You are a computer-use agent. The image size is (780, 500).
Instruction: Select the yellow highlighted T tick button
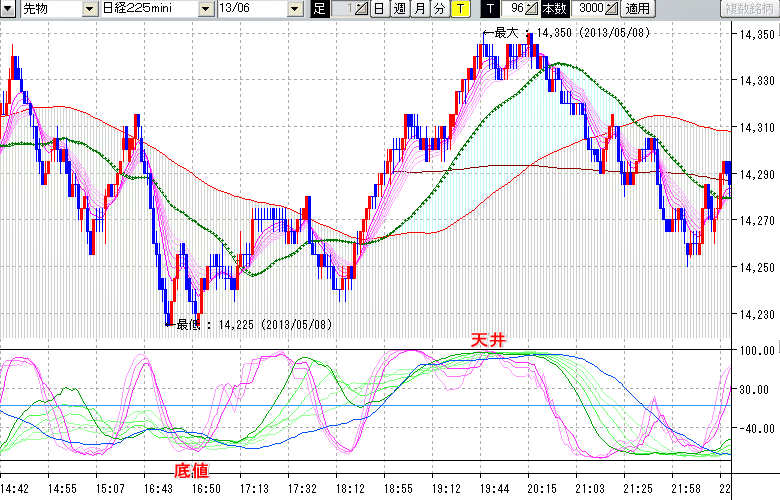[459, 9]
